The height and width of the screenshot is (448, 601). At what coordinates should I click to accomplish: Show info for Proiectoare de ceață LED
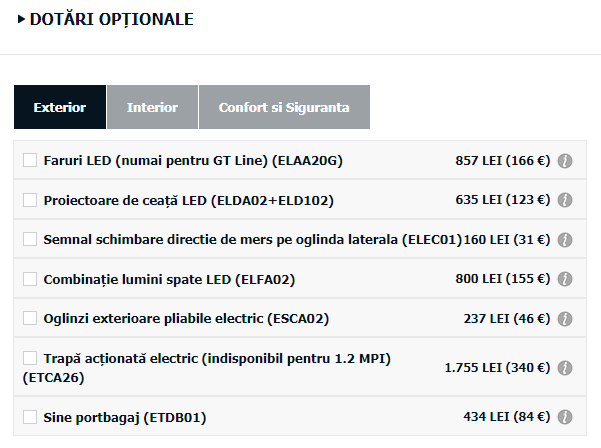[565, 200]
